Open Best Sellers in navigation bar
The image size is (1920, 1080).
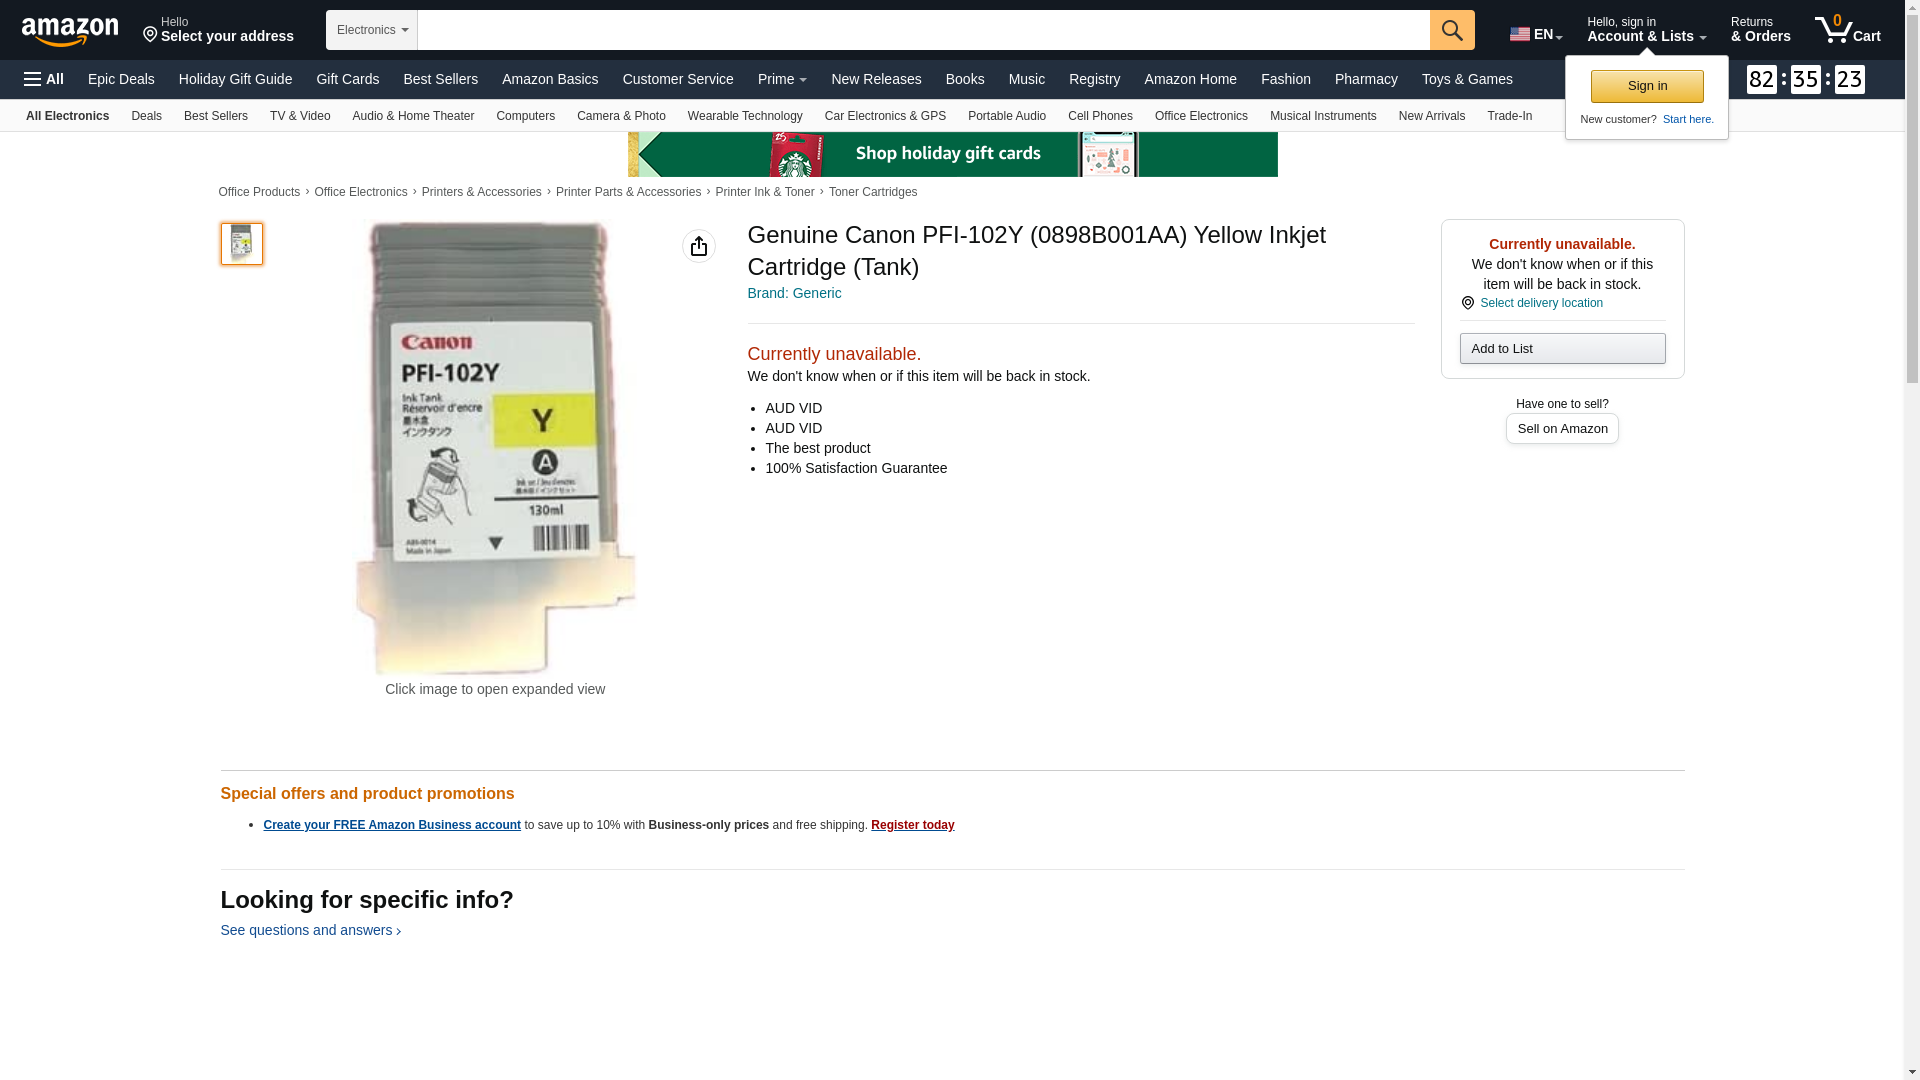point(440,79)
